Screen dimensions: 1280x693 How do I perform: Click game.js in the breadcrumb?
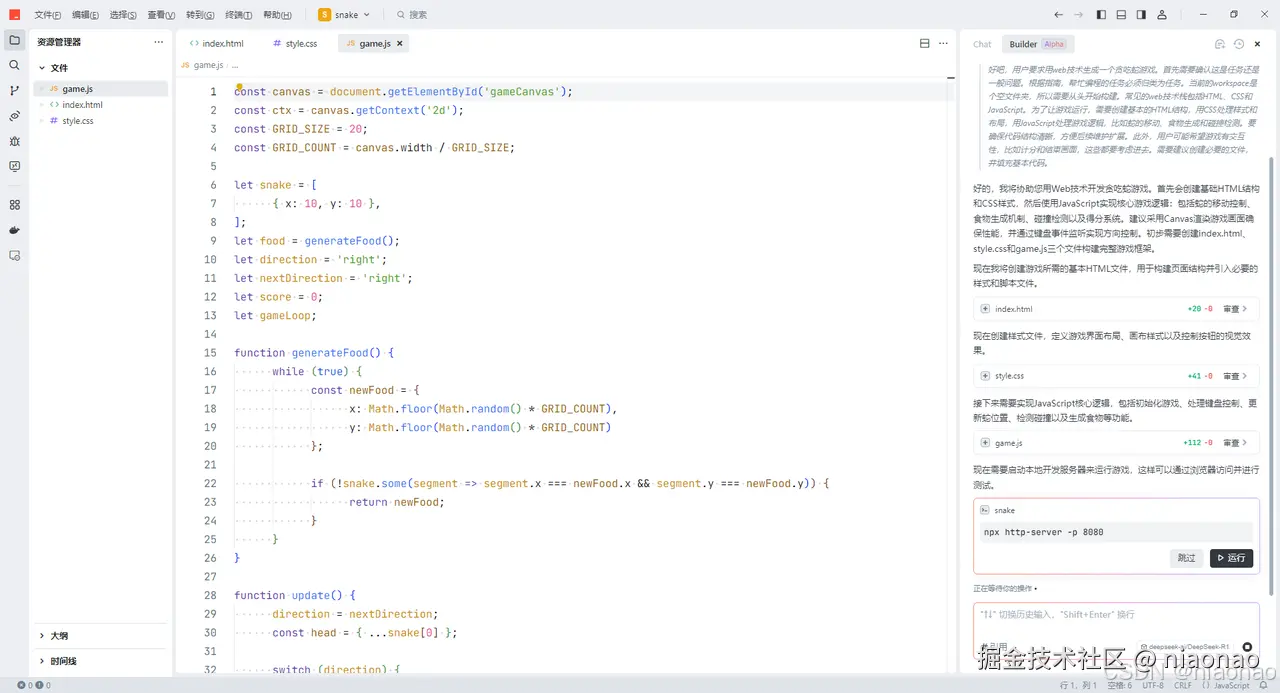[208, 65]
